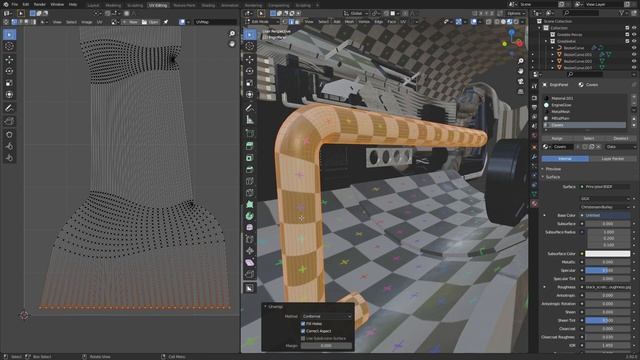Image resolution: width=640 pixels, height=360 pixels.
Task: Open the Unwrap Method dropdown
Action: point(327,316)
